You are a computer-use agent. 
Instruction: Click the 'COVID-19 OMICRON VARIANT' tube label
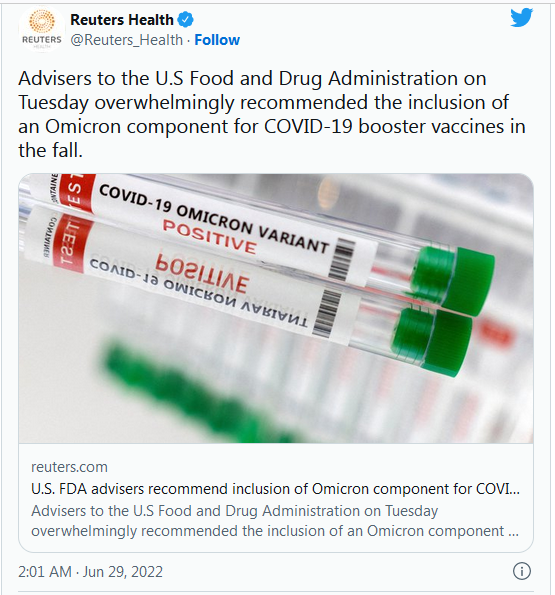214,218
